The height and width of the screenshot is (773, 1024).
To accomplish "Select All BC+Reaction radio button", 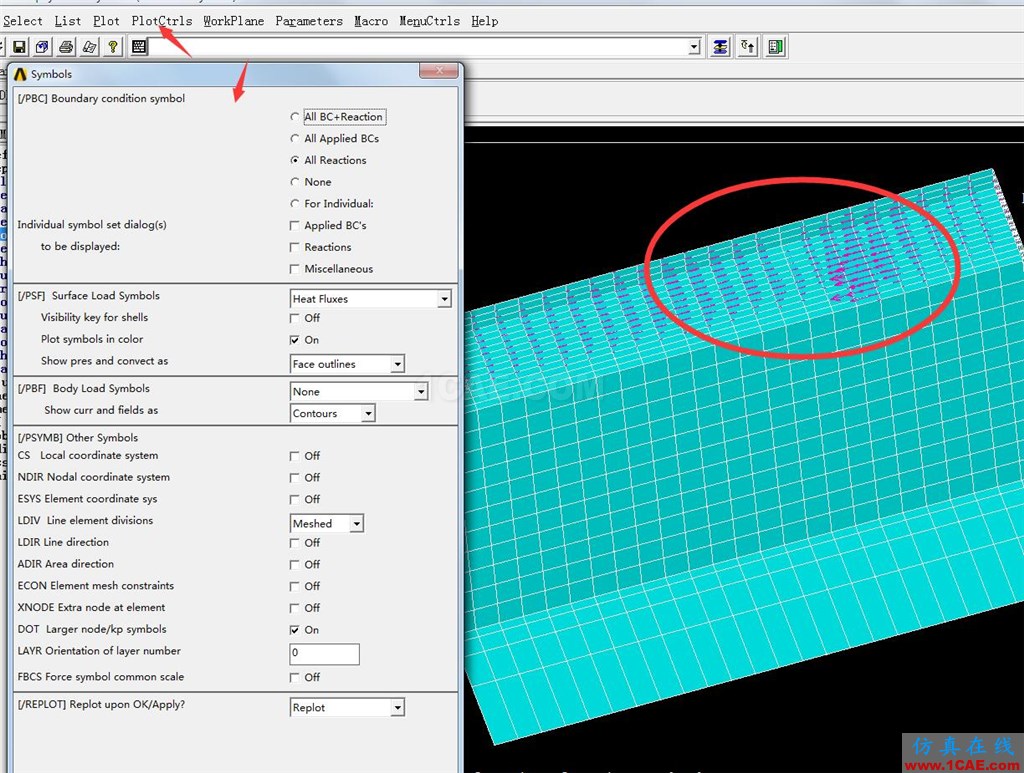I will [x=295, y=117].
